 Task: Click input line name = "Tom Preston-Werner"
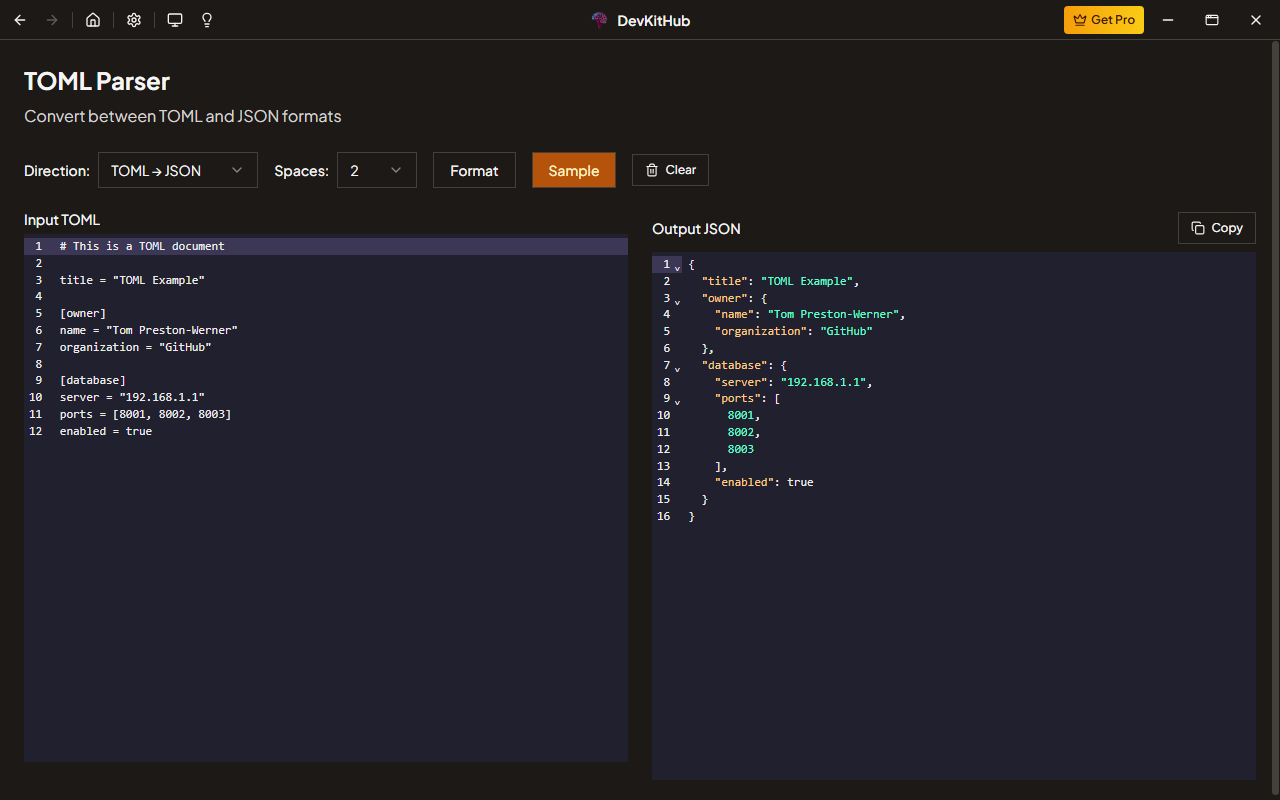tap(148, 330)
